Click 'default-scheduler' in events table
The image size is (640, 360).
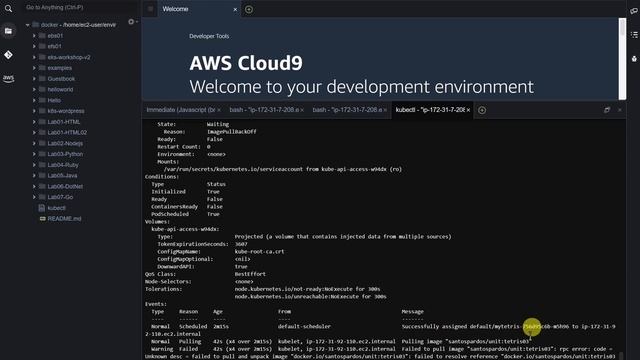pyautogui.click(x=304, y=327)
